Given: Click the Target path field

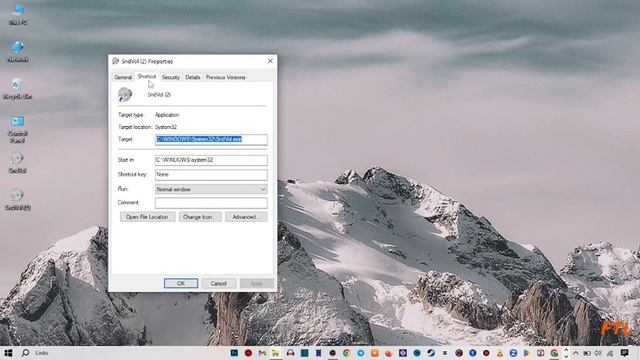Looking at the screenshot, I should coord(211,140).
